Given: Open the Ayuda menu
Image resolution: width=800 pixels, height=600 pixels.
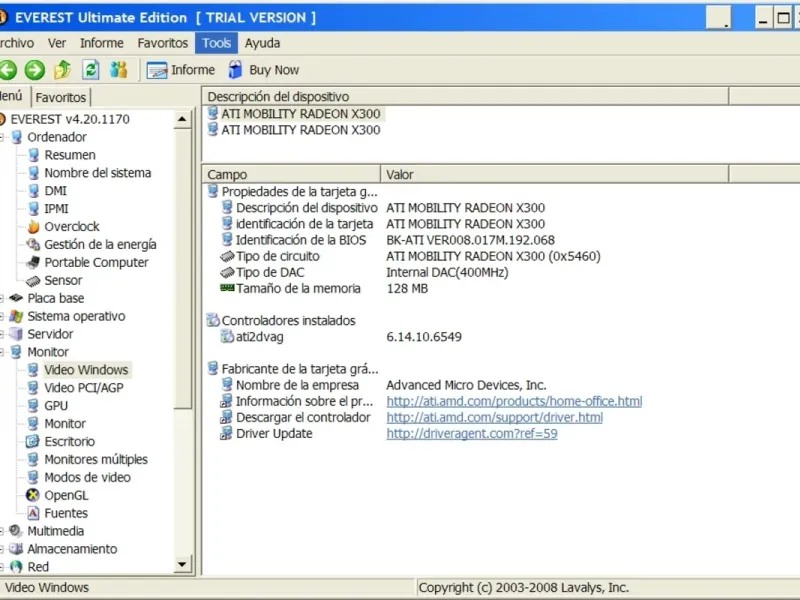Looking at the screenshot, I should pyautogui.click(x=262, y=43).
